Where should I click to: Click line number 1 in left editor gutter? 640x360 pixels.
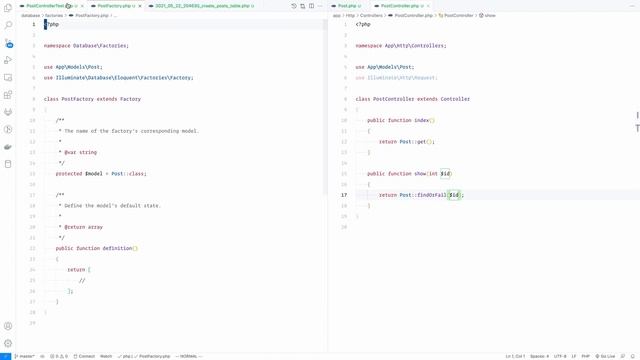[34, 24]
